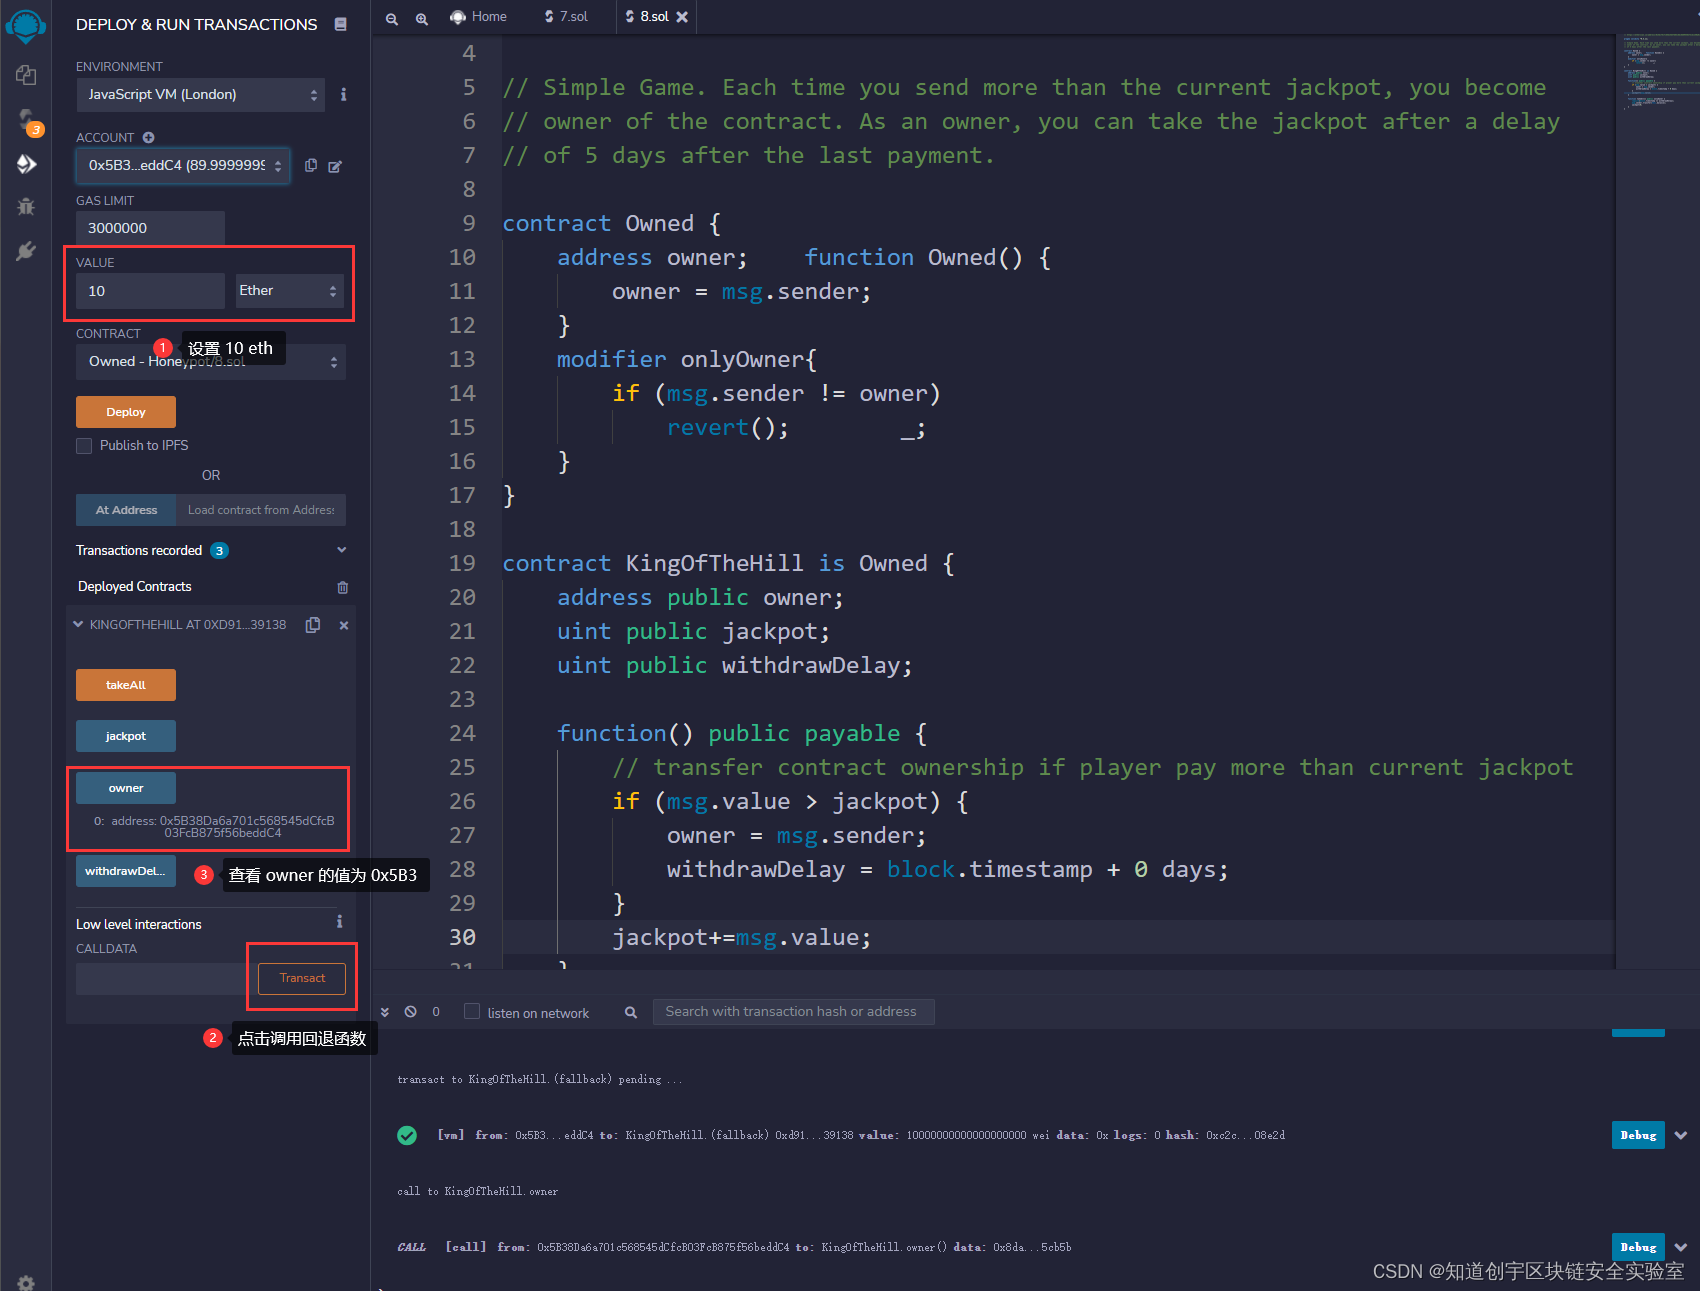
Task: Open the Debugger bug sidebar icon
Action: tap(26, 207)
